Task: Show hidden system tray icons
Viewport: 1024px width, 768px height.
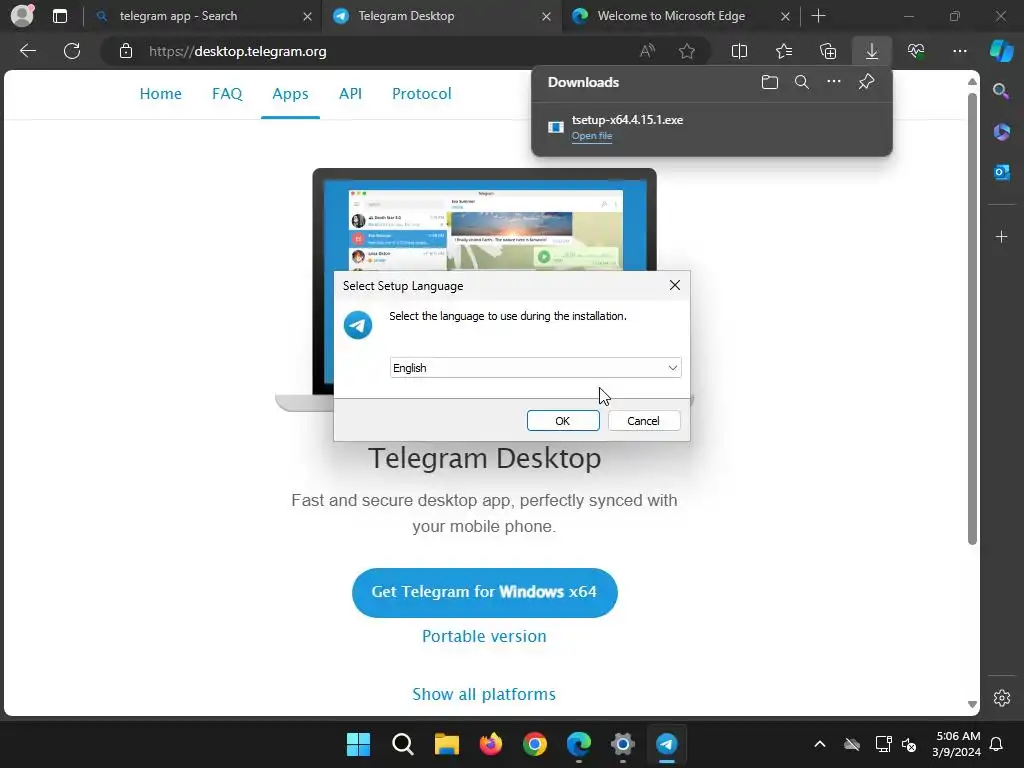Action: pos(820,744)
